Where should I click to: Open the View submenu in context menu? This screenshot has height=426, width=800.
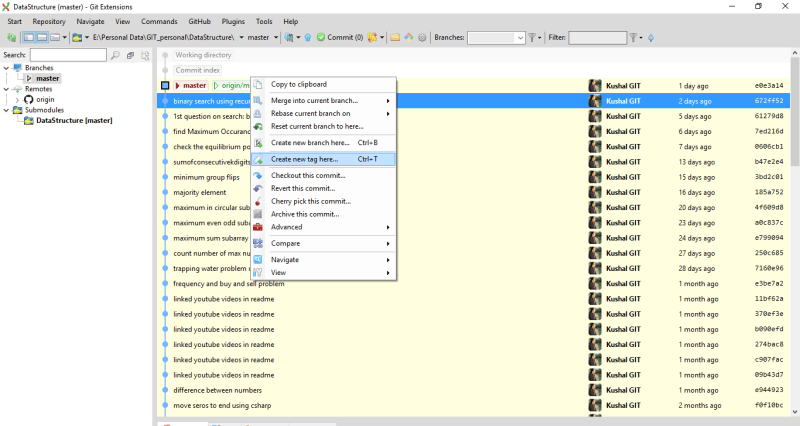coord(323,272)
